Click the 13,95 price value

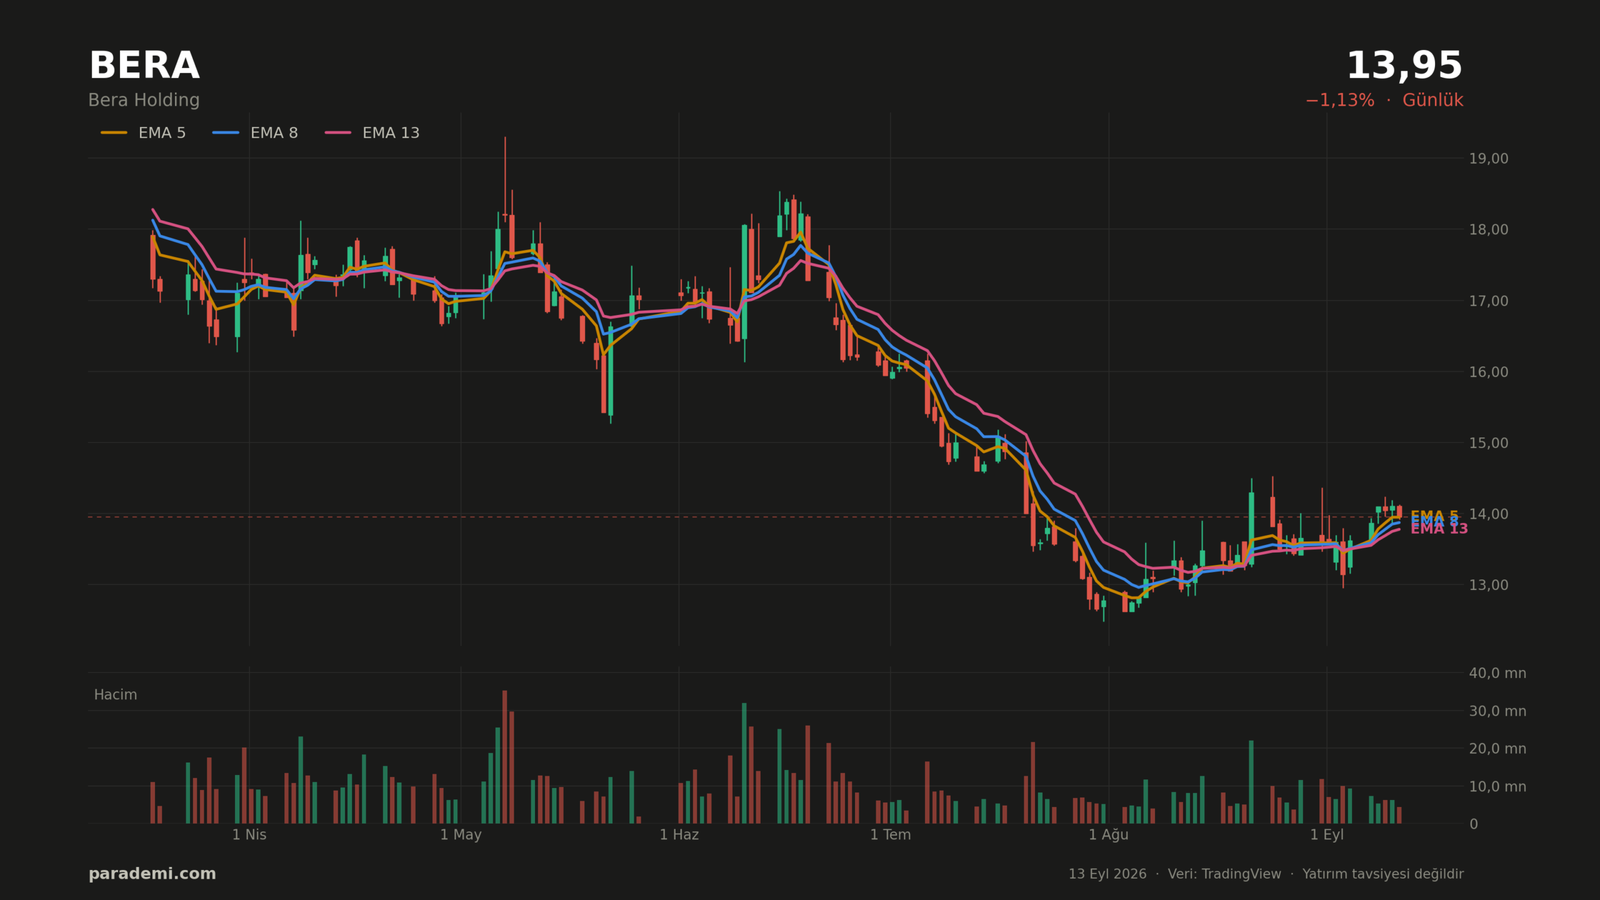tap(1404, 67)
